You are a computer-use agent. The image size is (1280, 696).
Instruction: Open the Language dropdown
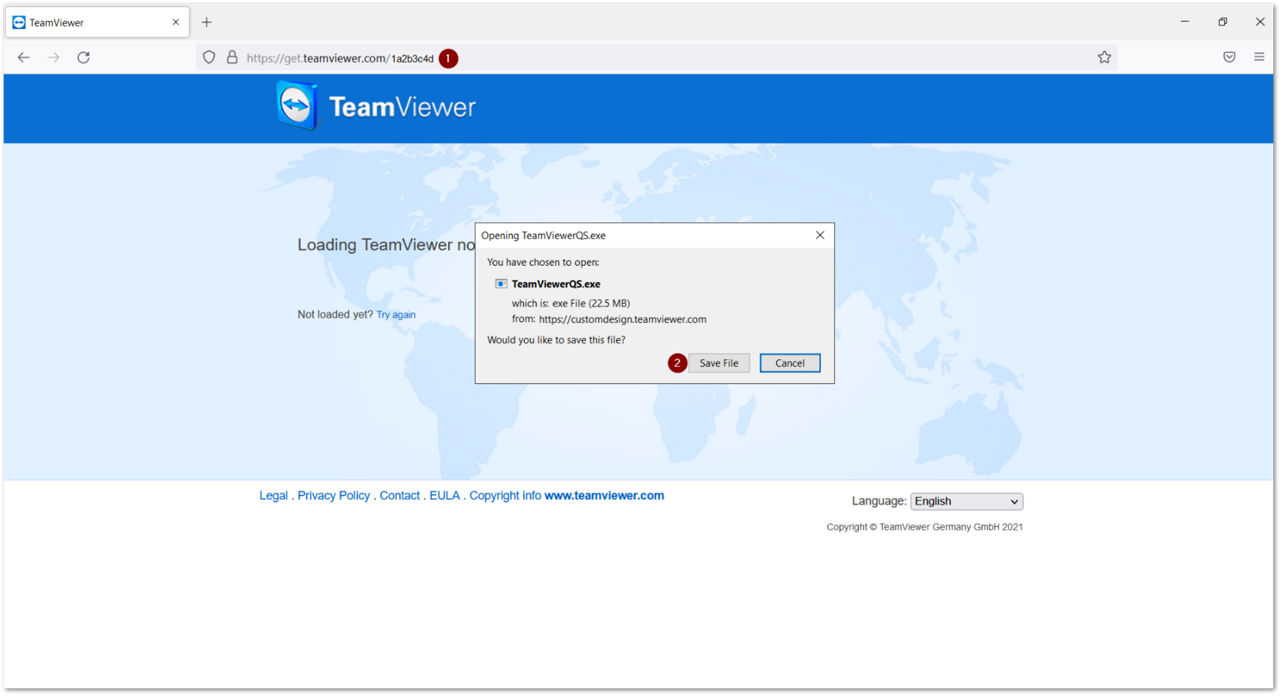966,502
